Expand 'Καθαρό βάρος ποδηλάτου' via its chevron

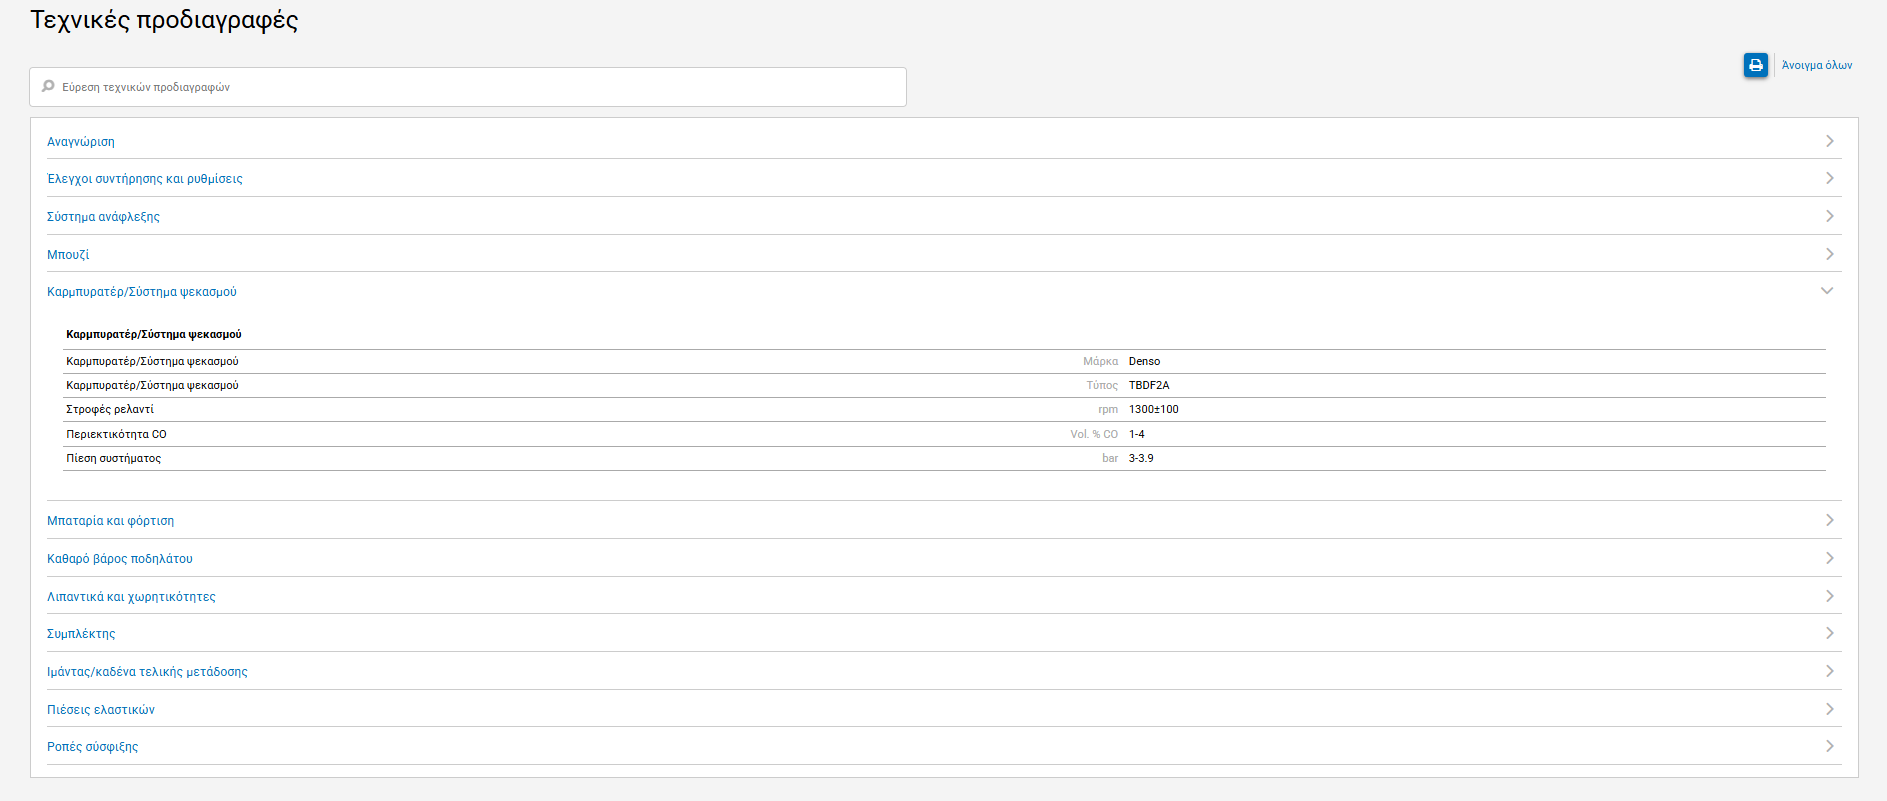pos(1829,558)
